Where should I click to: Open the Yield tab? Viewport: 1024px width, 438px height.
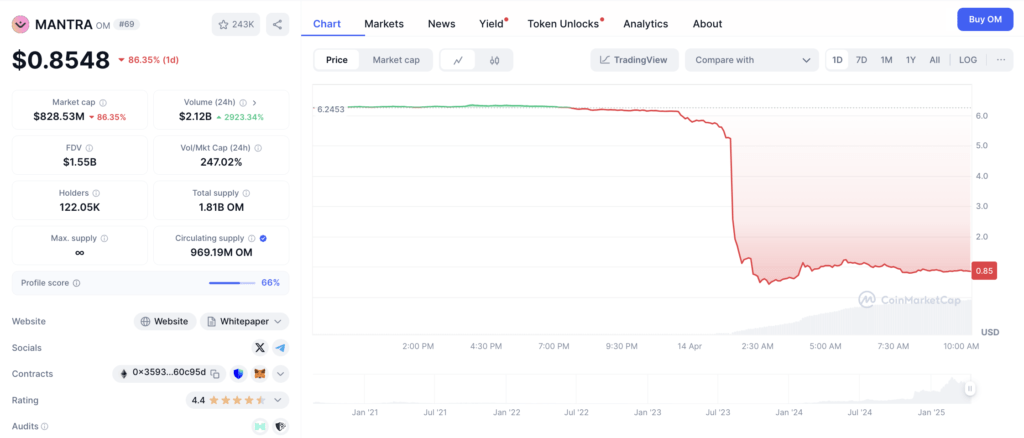pos(492,23)
